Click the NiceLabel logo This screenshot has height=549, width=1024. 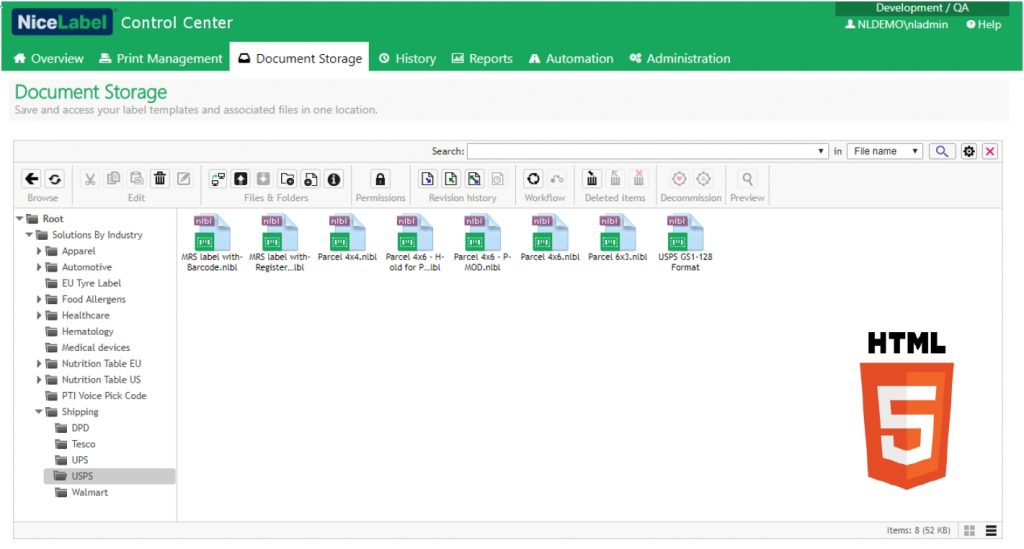(x=62, y=22)
